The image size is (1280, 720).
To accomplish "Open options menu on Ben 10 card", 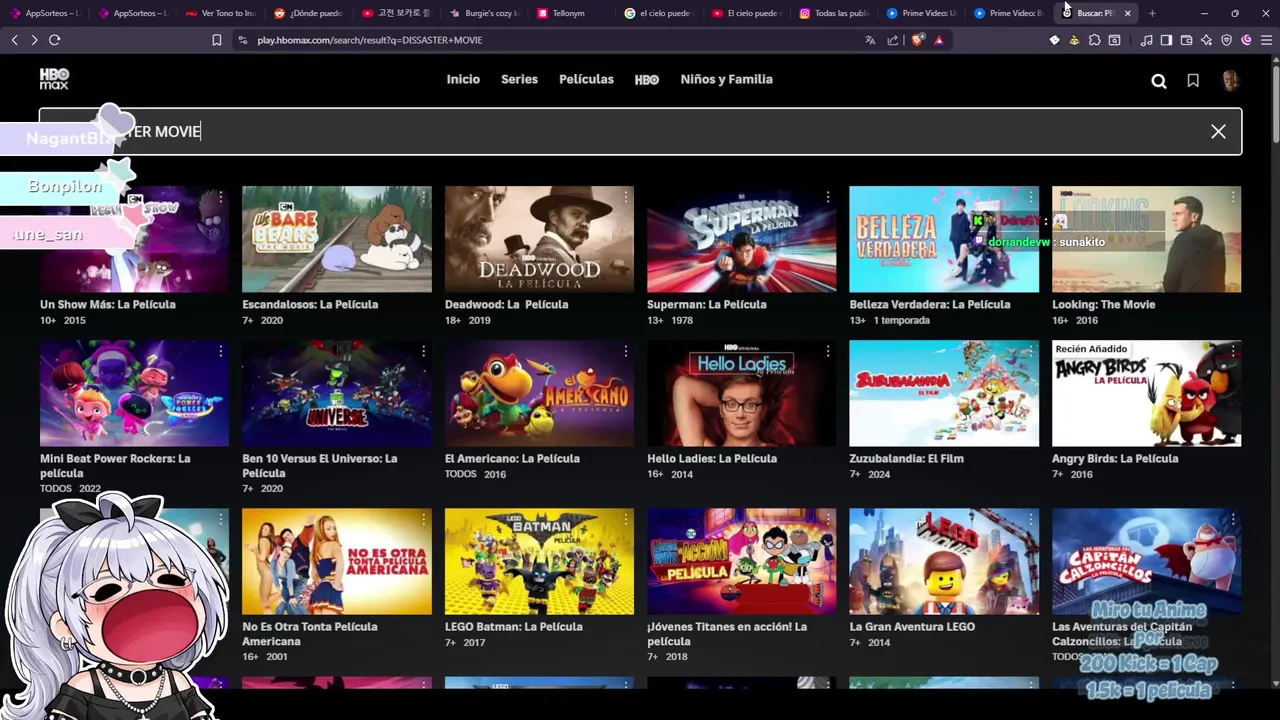I will pos(423,351).
